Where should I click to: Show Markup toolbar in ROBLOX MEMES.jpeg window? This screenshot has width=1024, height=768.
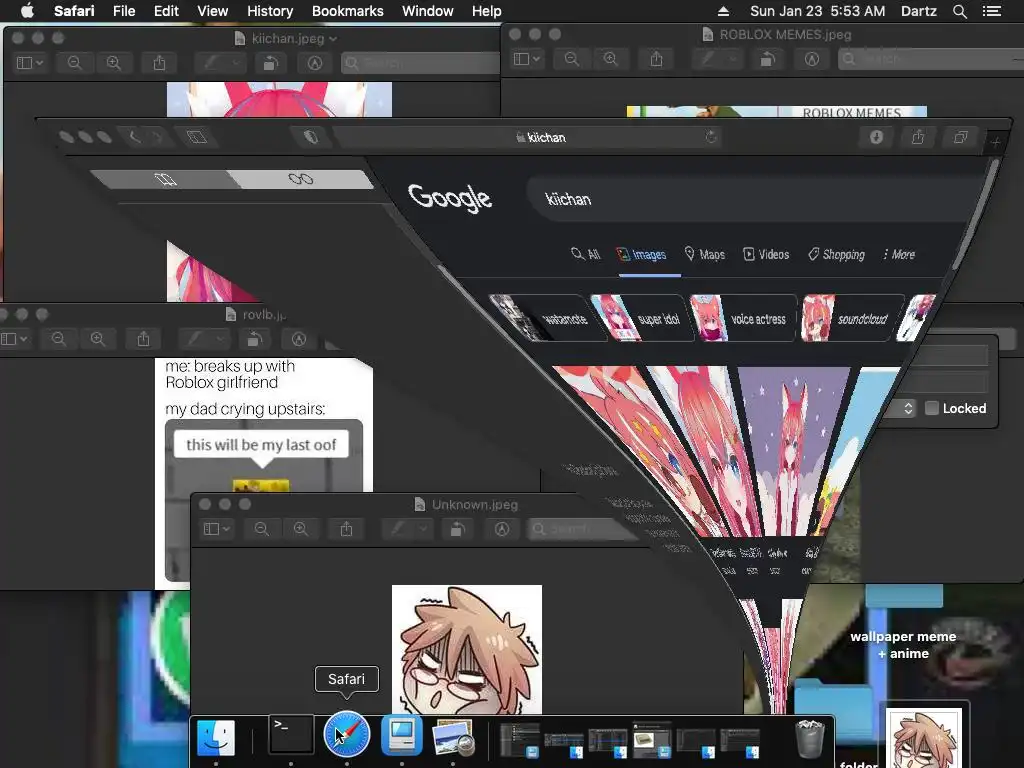click(x=812, y=59)
